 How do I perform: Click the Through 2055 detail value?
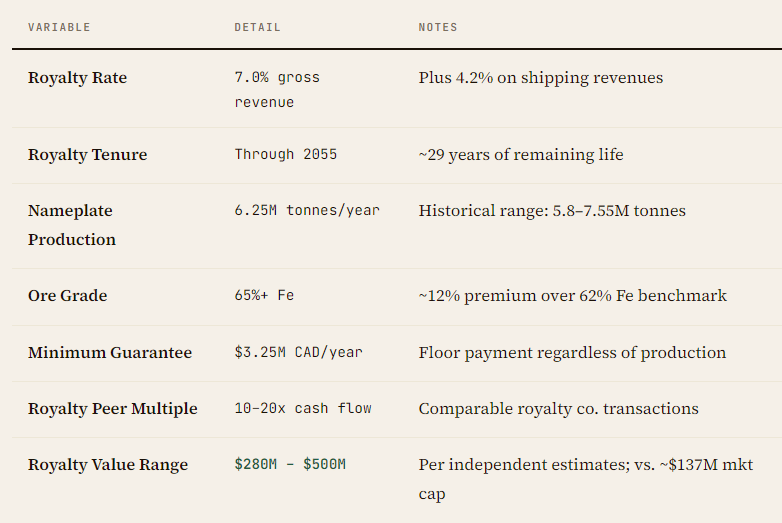[285, 155]
